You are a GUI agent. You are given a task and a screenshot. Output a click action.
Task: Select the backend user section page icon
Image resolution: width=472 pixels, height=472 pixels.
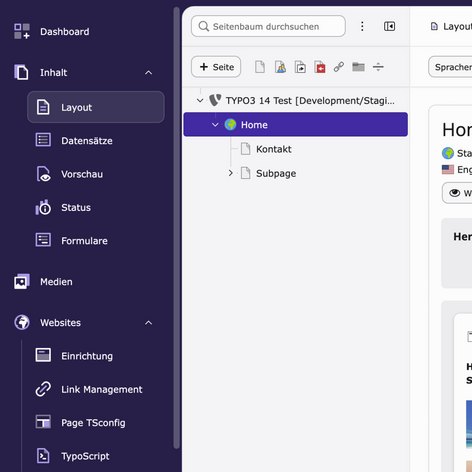point(280,67)
